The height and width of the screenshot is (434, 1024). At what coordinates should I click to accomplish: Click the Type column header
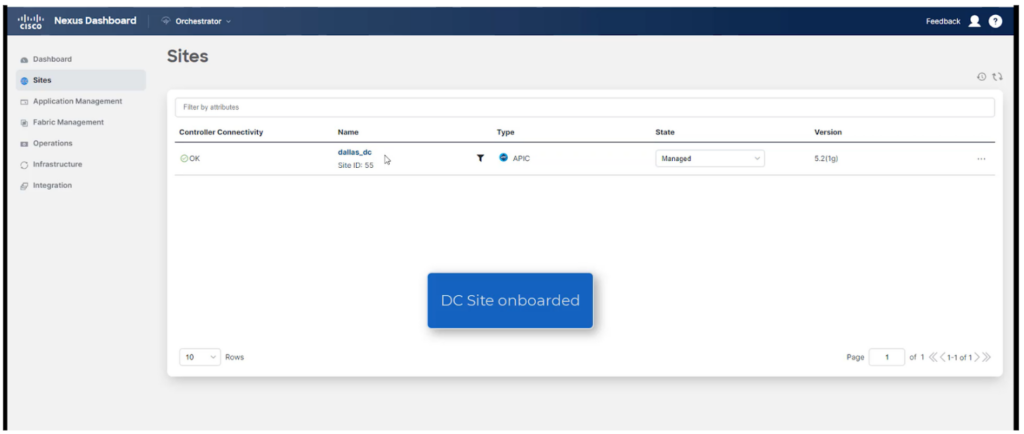505,132
